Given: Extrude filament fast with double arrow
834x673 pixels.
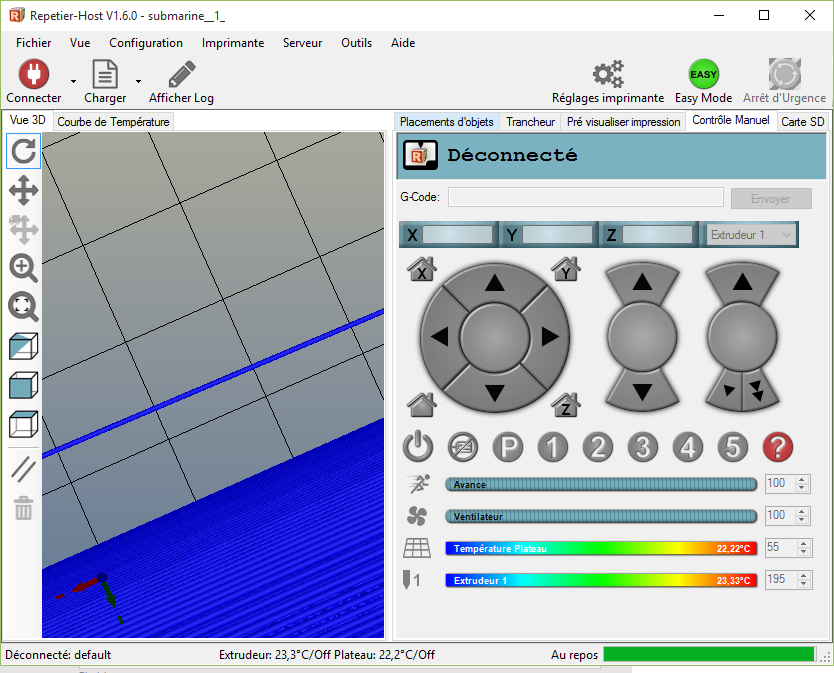Looking at the screenshot, I should (x=757, y=391).
